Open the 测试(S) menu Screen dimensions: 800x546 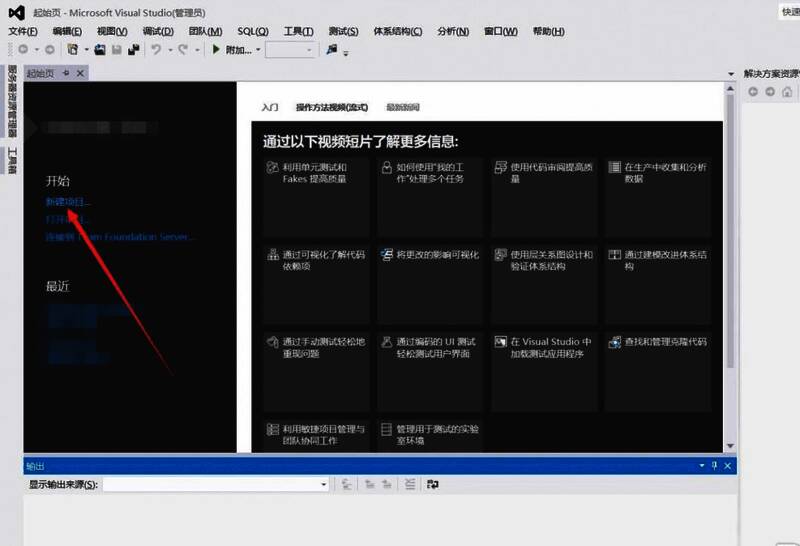(343, 32)
